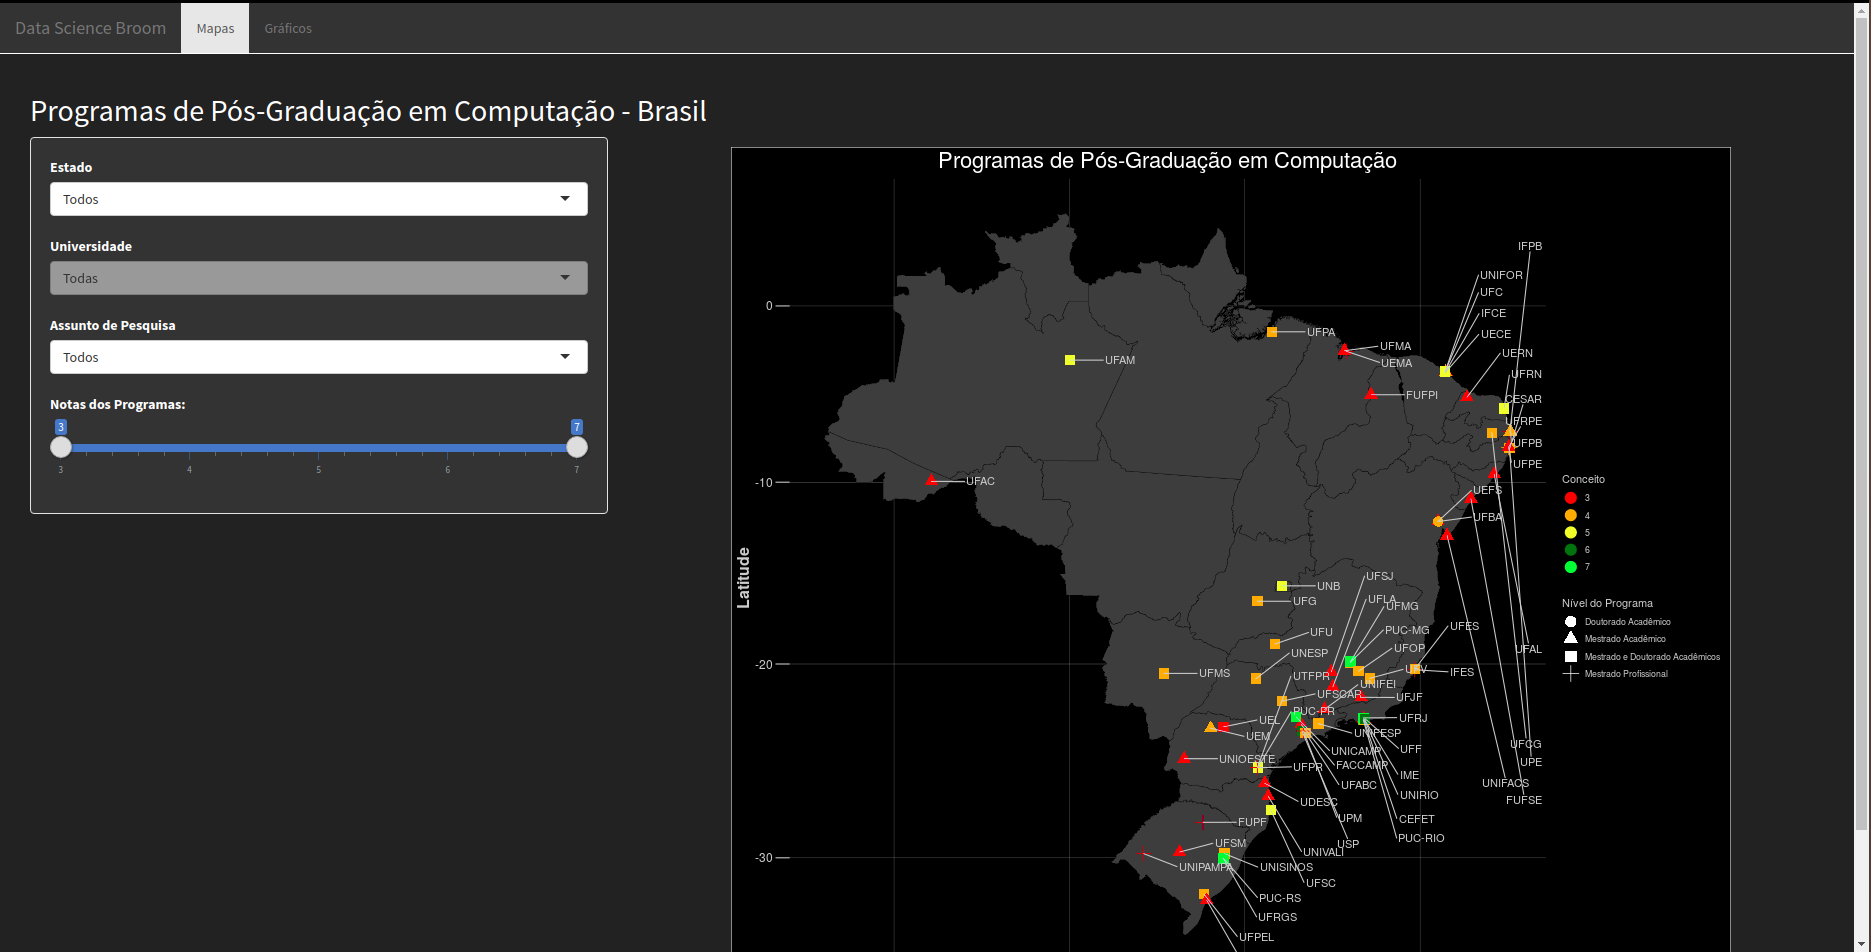Click the map title Programas de Pós-Graduação em Computação

tap(1166, 160)
